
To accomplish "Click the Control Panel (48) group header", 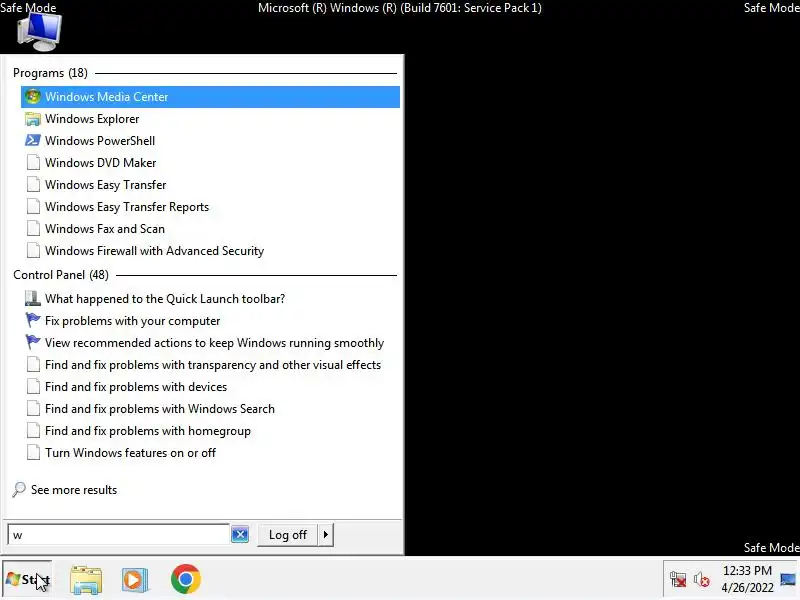I will click(x=61, y=275).
